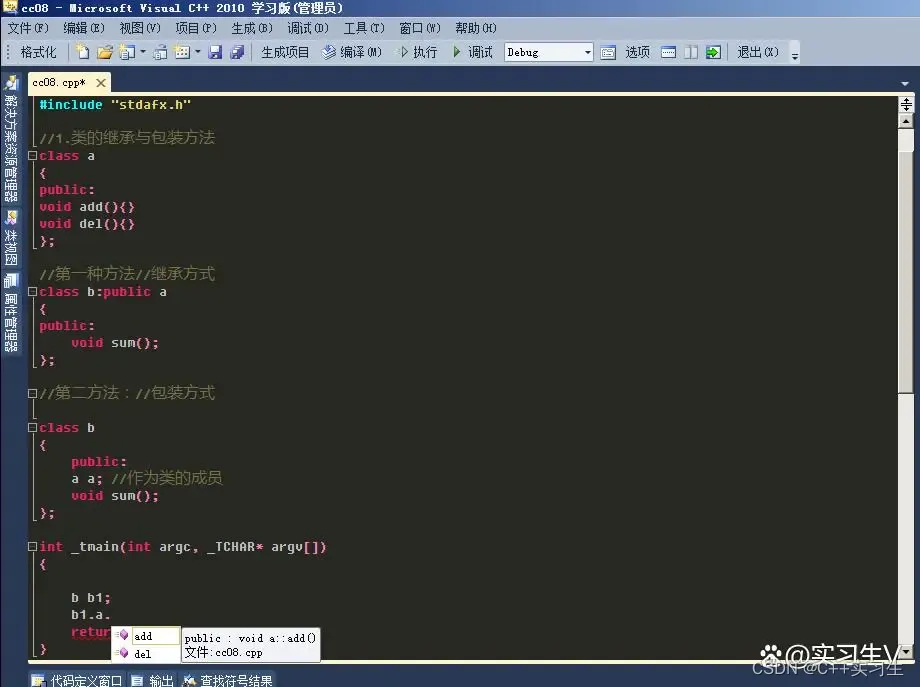Collapse the class b:public a block
Viewport: 920px width, 687px height.
(33, 292)
